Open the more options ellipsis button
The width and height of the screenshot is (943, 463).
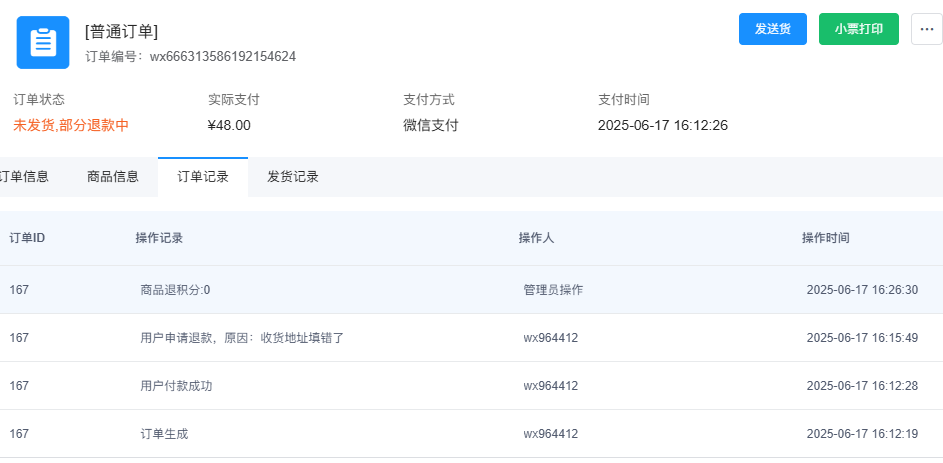927,29
